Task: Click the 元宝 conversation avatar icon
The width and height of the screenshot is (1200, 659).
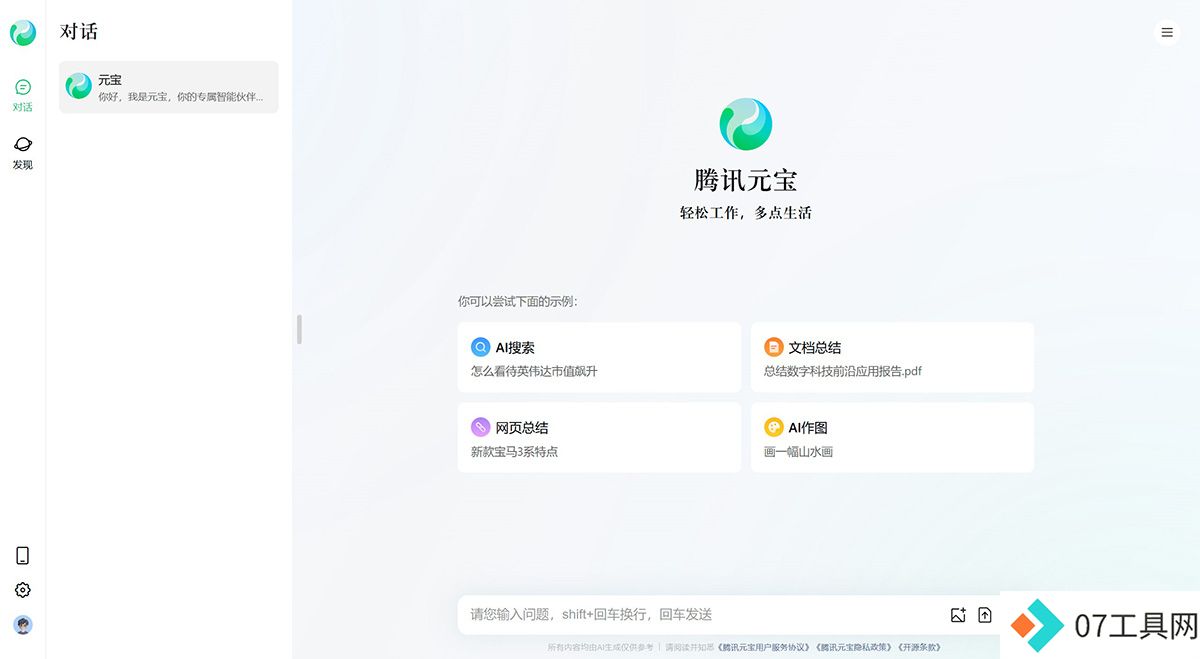Action: (x=79, y=87)
